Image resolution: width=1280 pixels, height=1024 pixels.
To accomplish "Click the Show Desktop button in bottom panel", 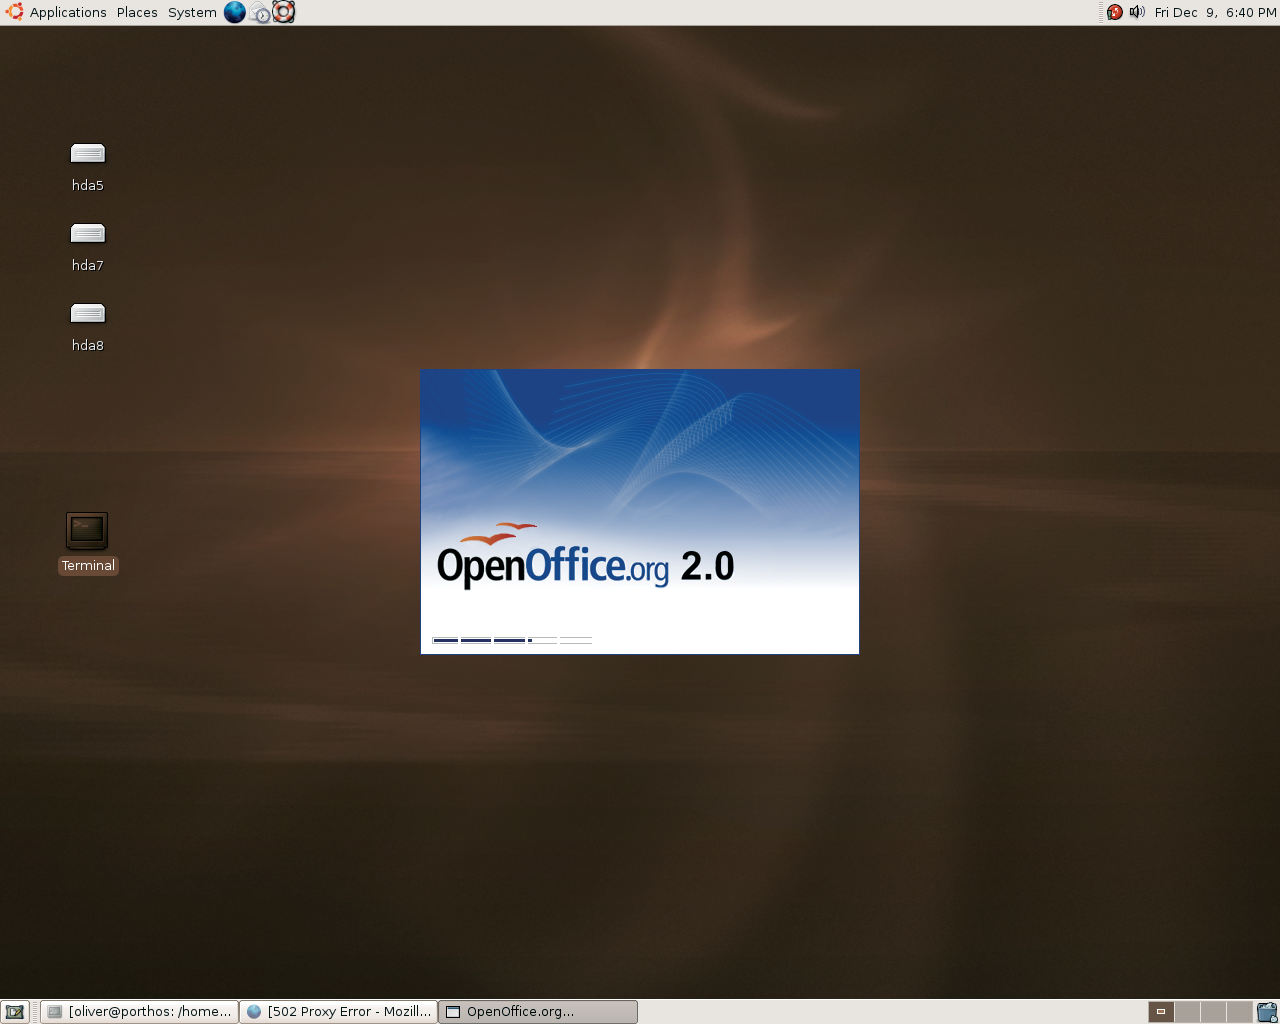I will coord(15,1012).
